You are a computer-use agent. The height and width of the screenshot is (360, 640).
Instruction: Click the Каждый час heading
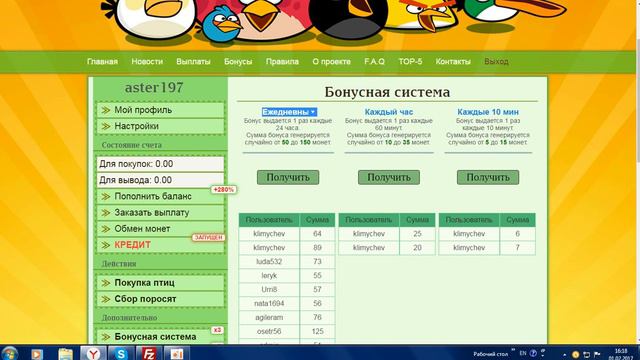coord(389,112)
